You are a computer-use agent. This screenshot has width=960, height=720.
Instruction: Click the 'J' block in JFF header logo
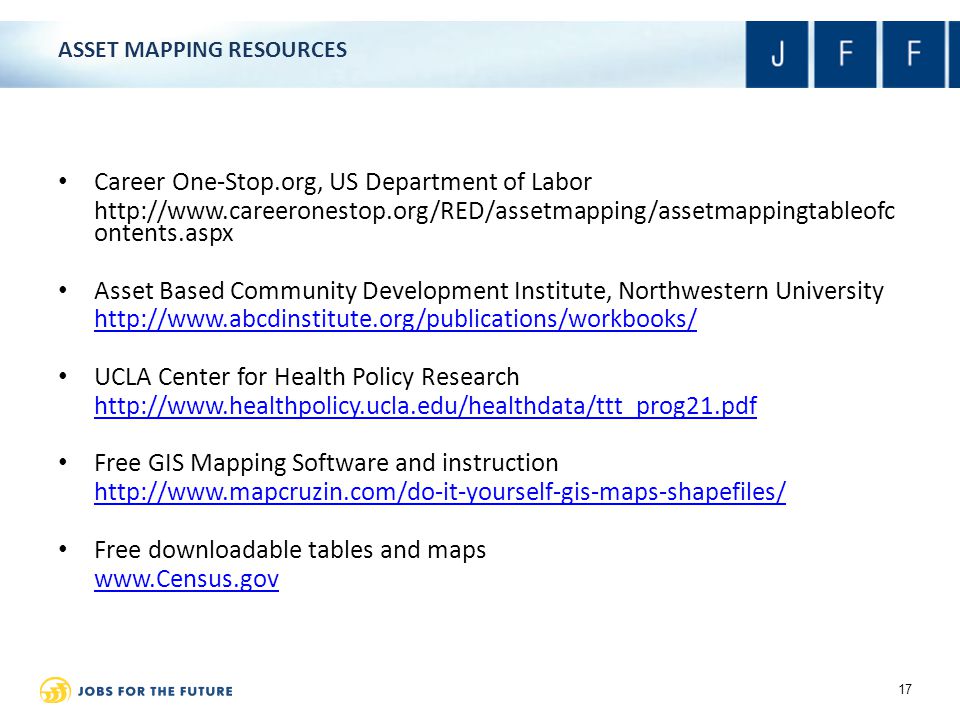point(777,54)
